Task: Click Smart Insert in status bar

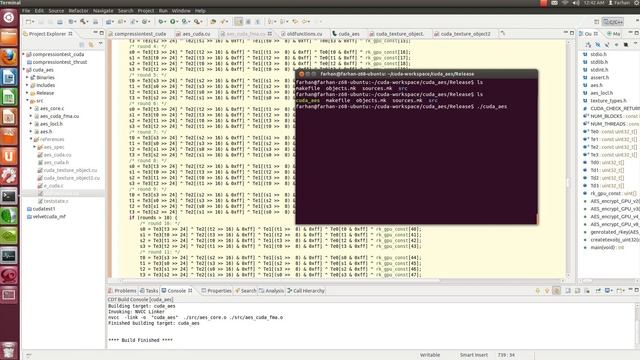Action: 473,355
